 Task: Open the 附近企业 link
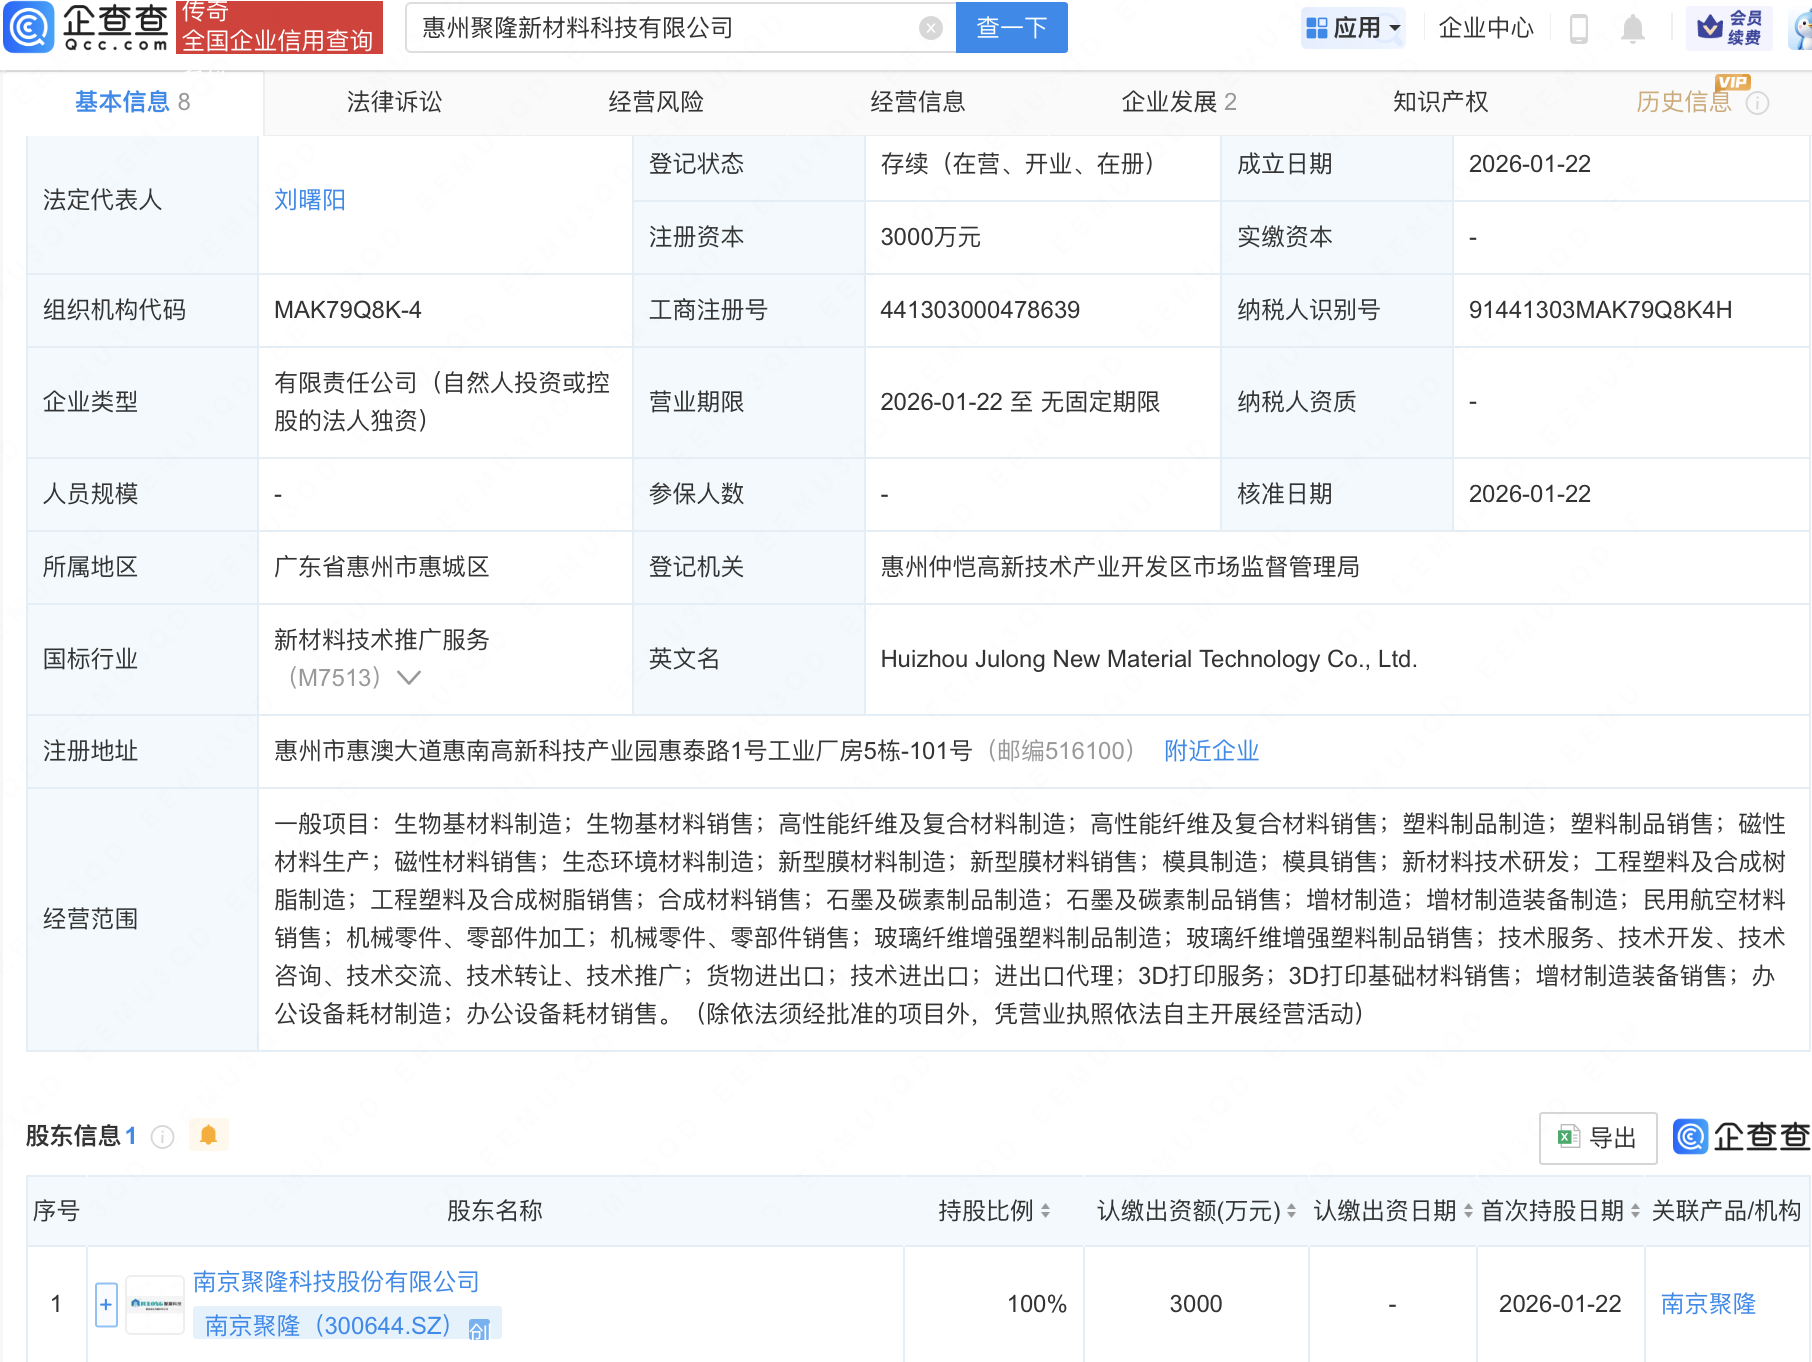click(x=1211, y=750)
